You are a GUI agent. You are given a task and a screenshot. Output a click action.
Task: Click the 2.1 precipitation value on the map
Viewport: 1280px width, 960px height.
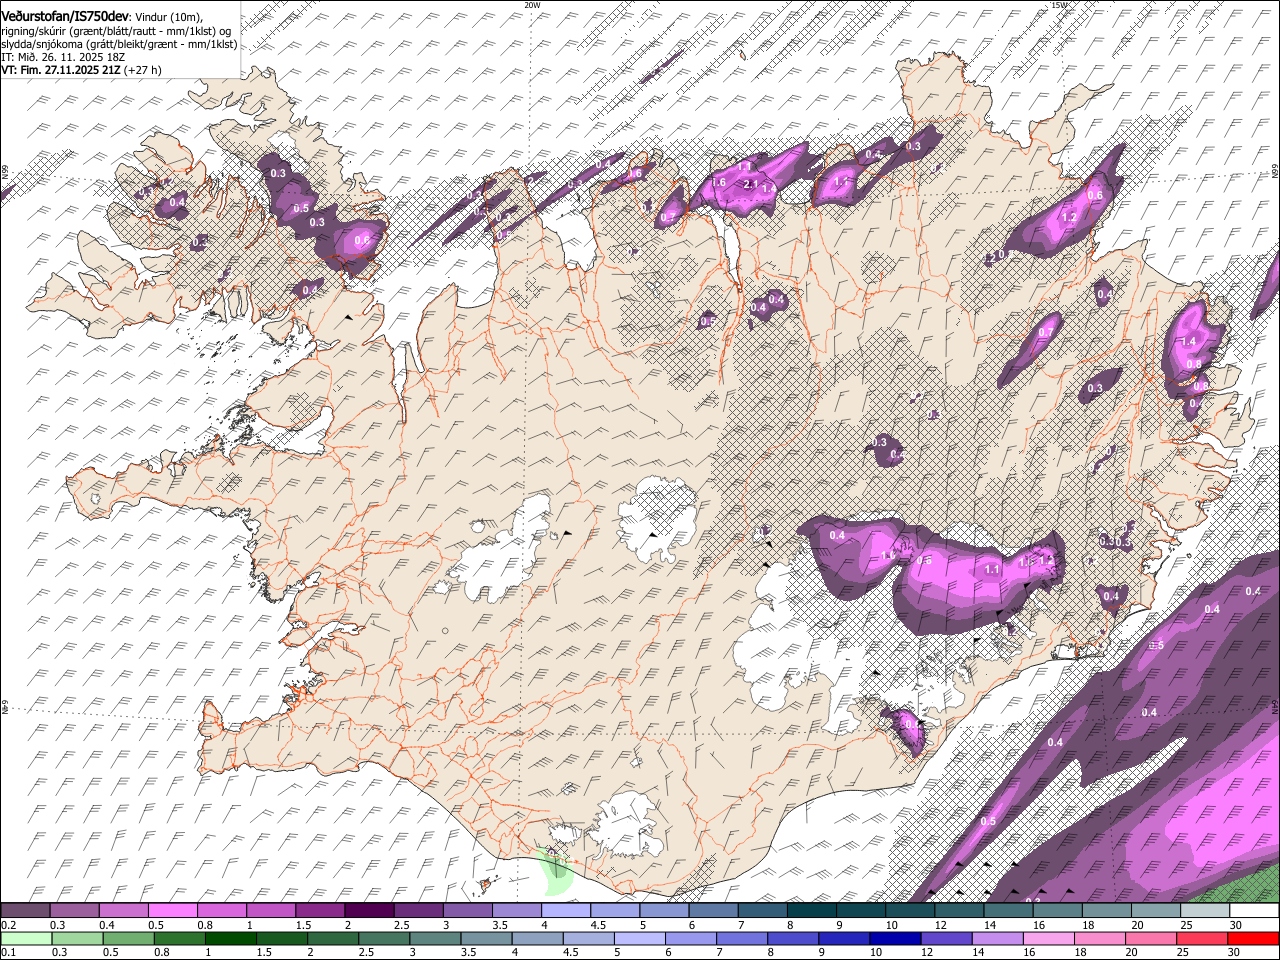[752, 184]
